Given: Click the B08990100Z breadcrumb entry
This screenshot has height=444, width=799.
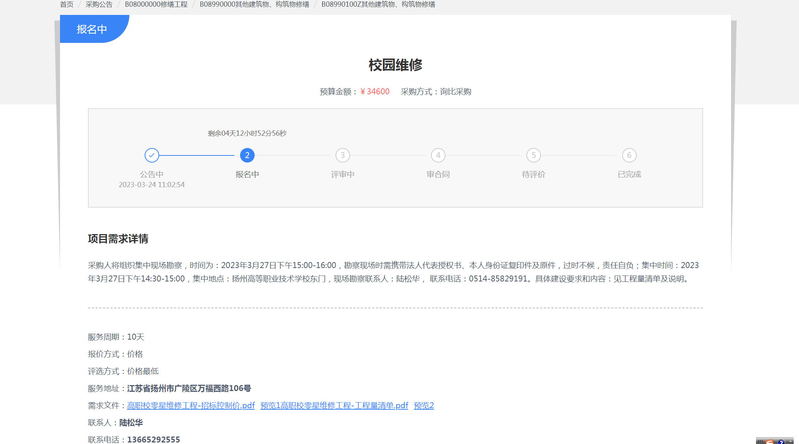Looking at the screenshot, I should tap(378, 5).
